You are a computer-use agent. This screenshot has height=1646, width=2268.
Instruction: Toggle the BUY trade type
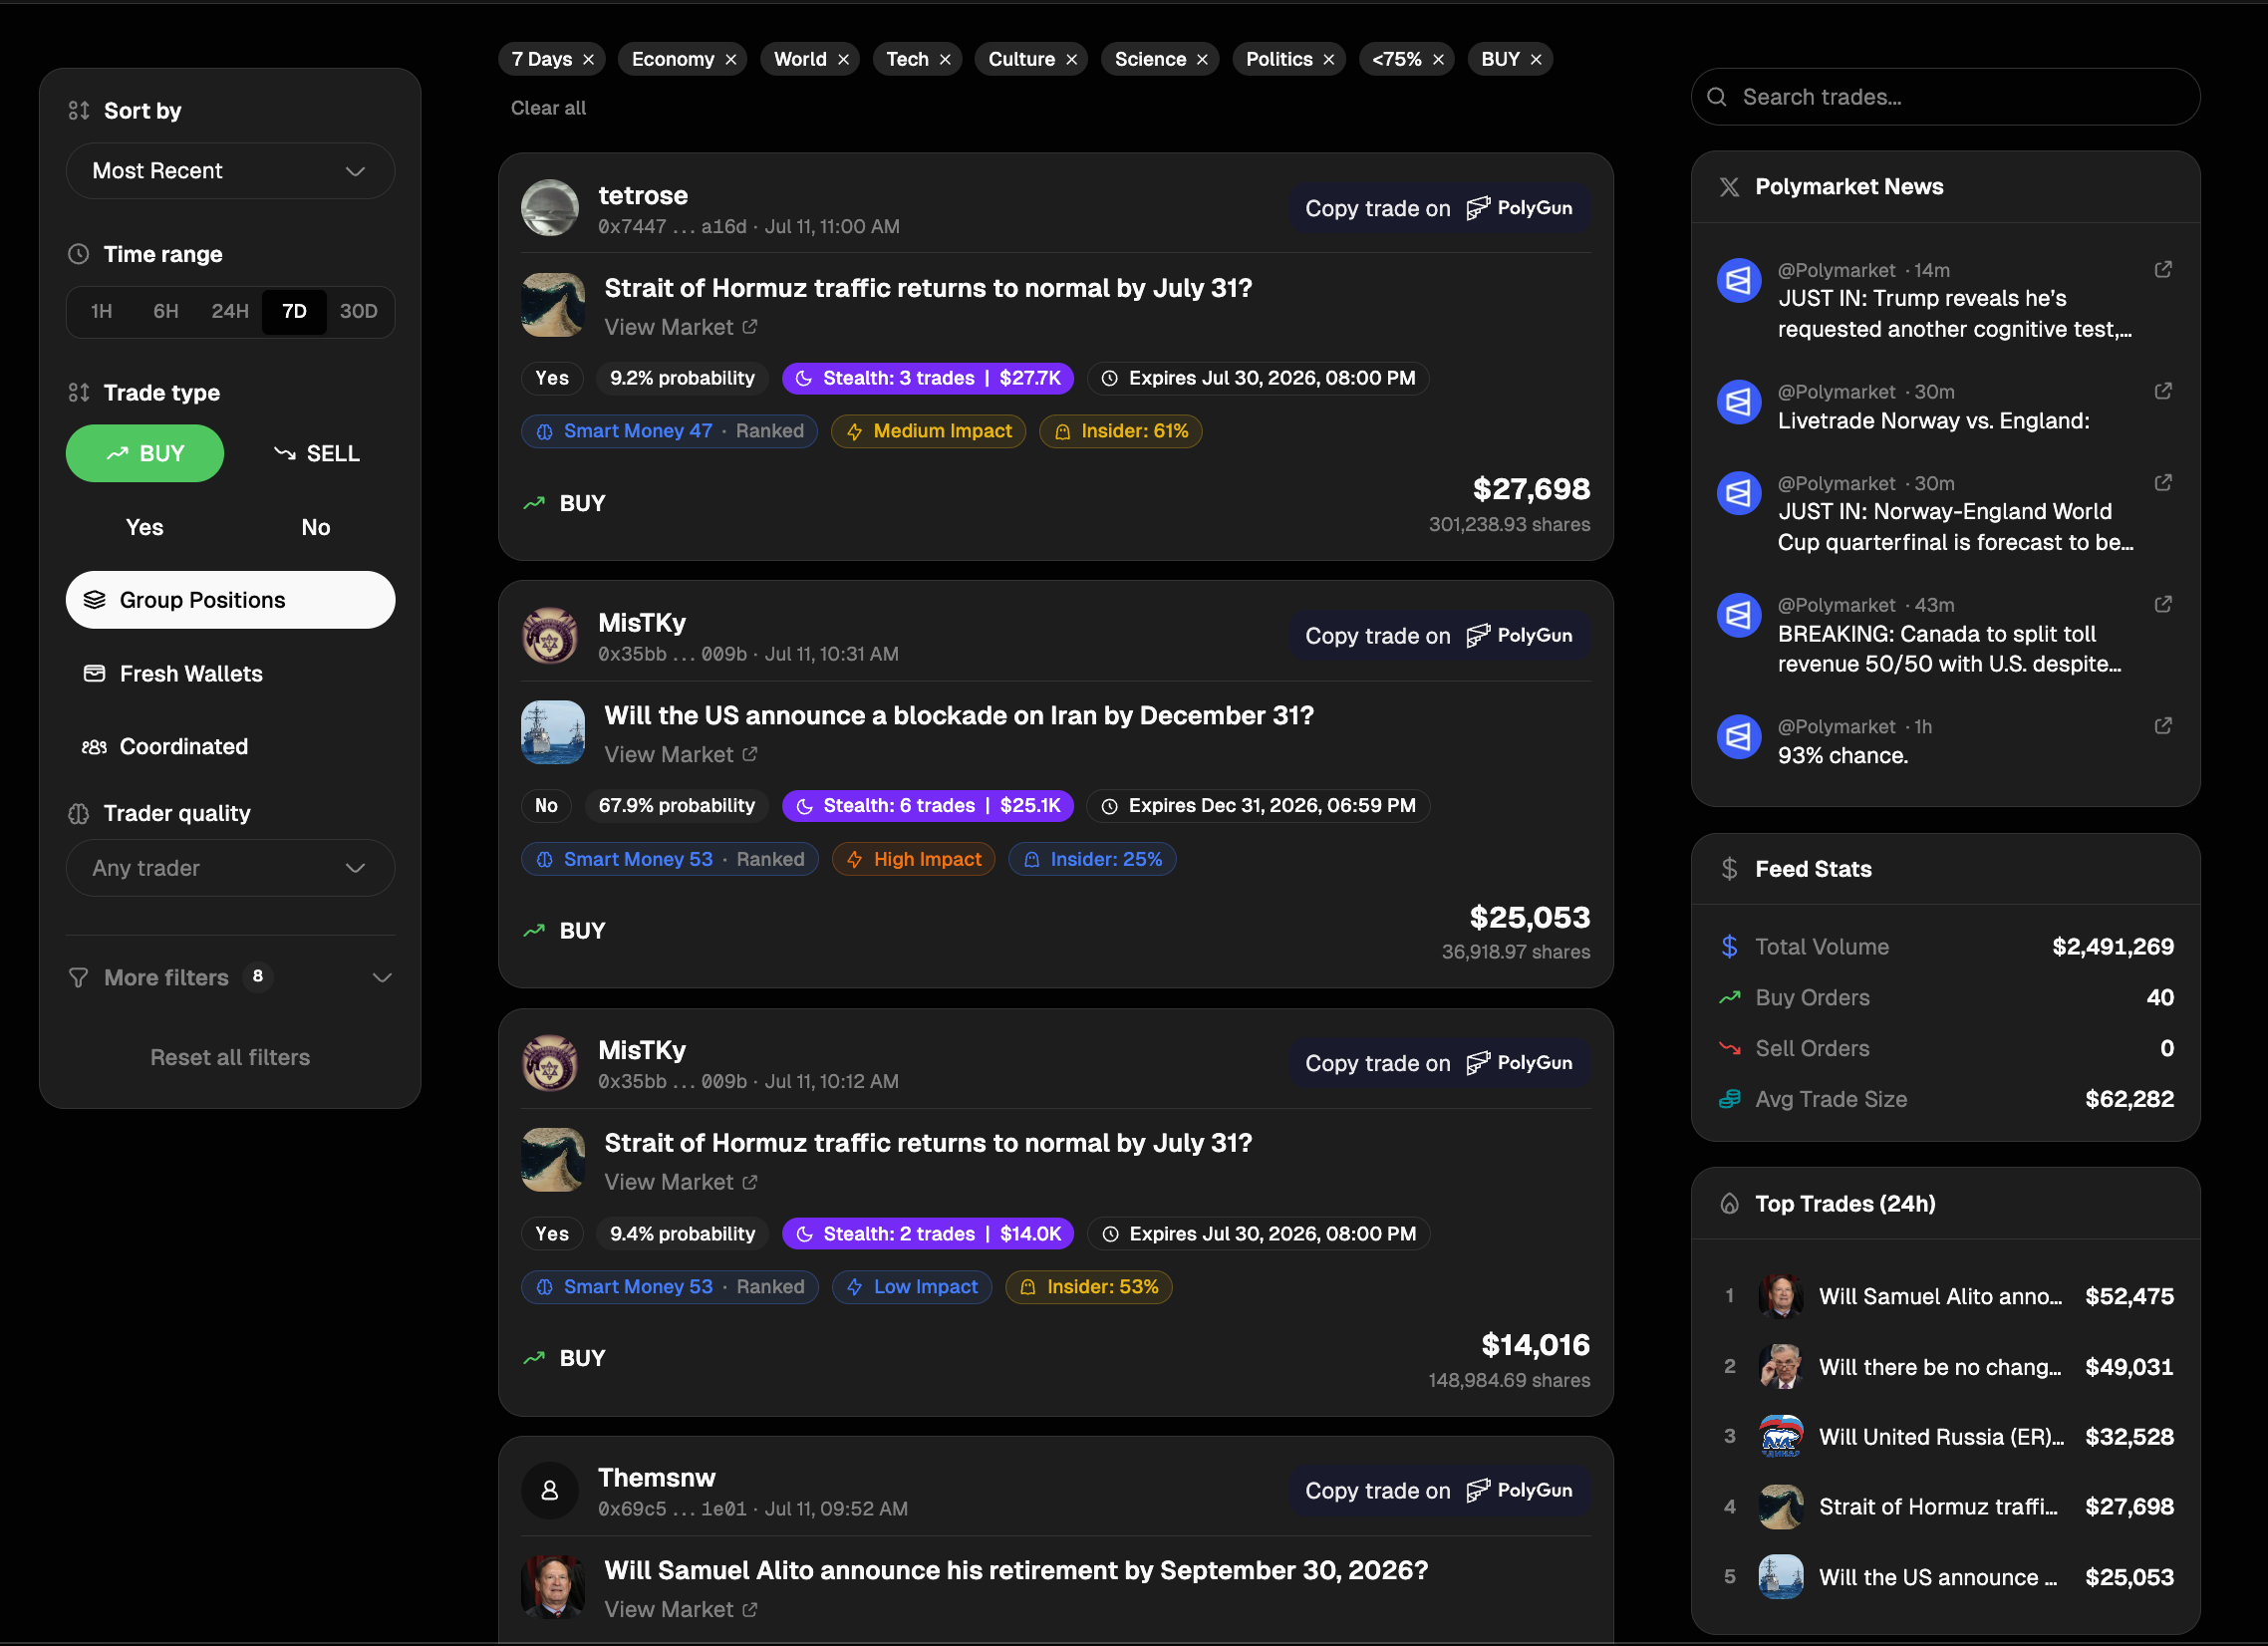[145, 454]
